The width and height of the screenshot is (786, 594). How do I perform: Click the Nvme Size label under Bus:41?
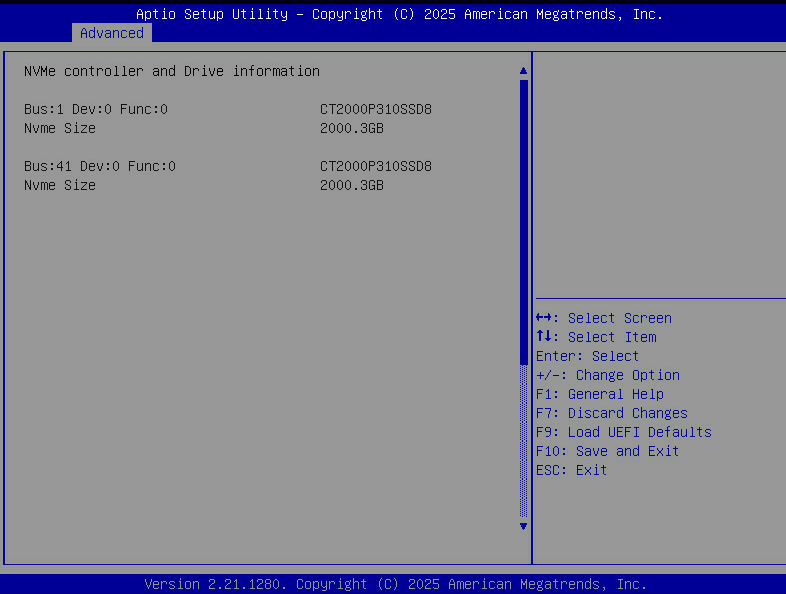click(x=60, y=185)
